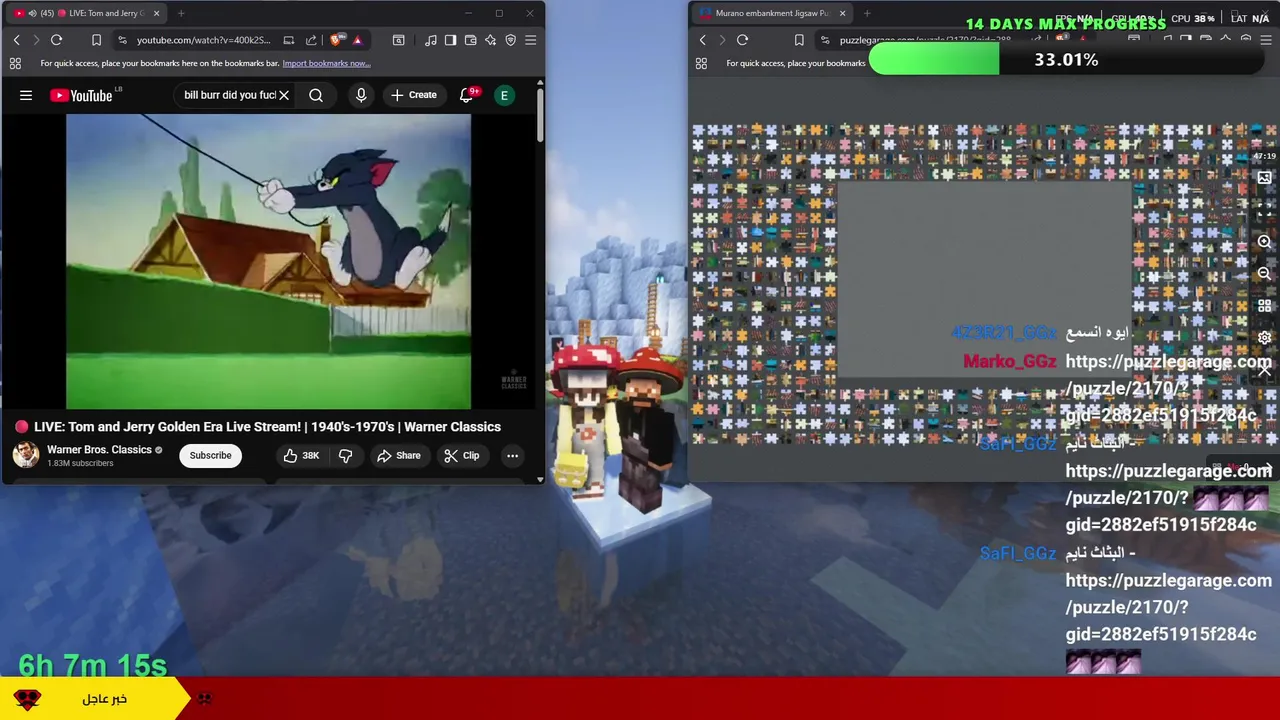Open Leo AI sparkle icon in YouTube window
Image resolution: width=1280 pixels, height=720 pixels.
pyautogui.click(x=490, y=40)
